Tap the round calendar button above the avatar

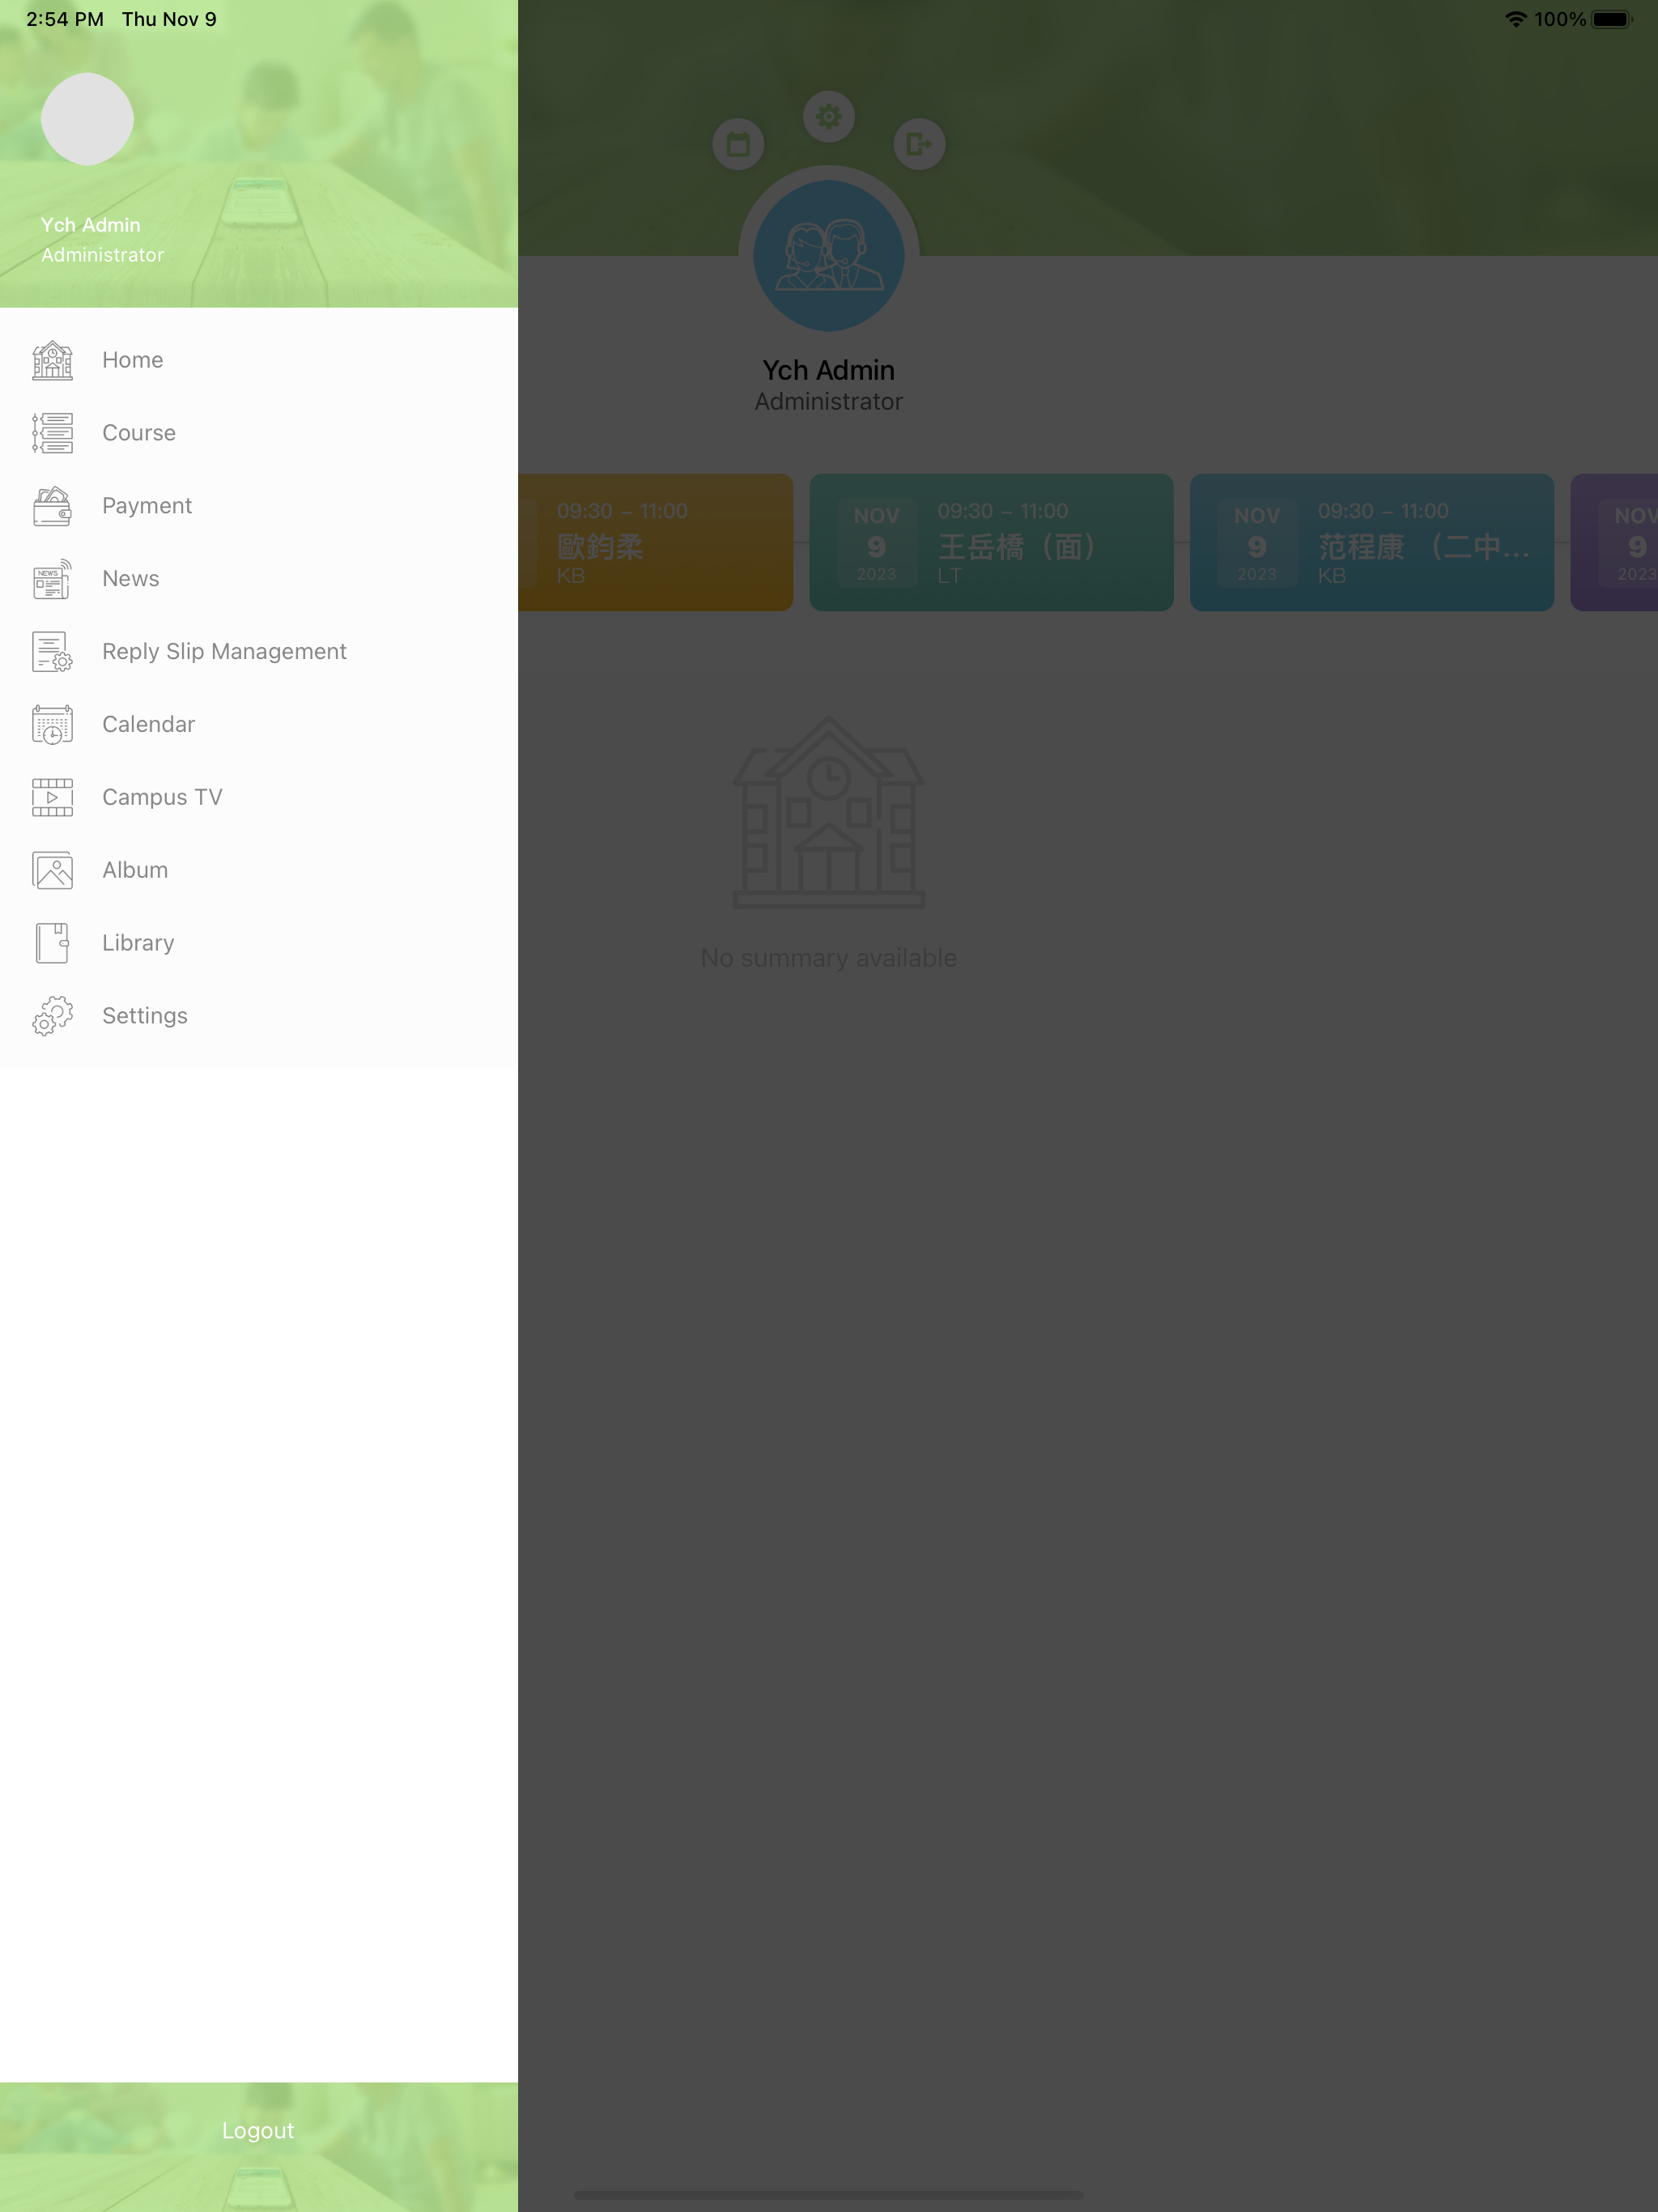(x=738, y=144)
